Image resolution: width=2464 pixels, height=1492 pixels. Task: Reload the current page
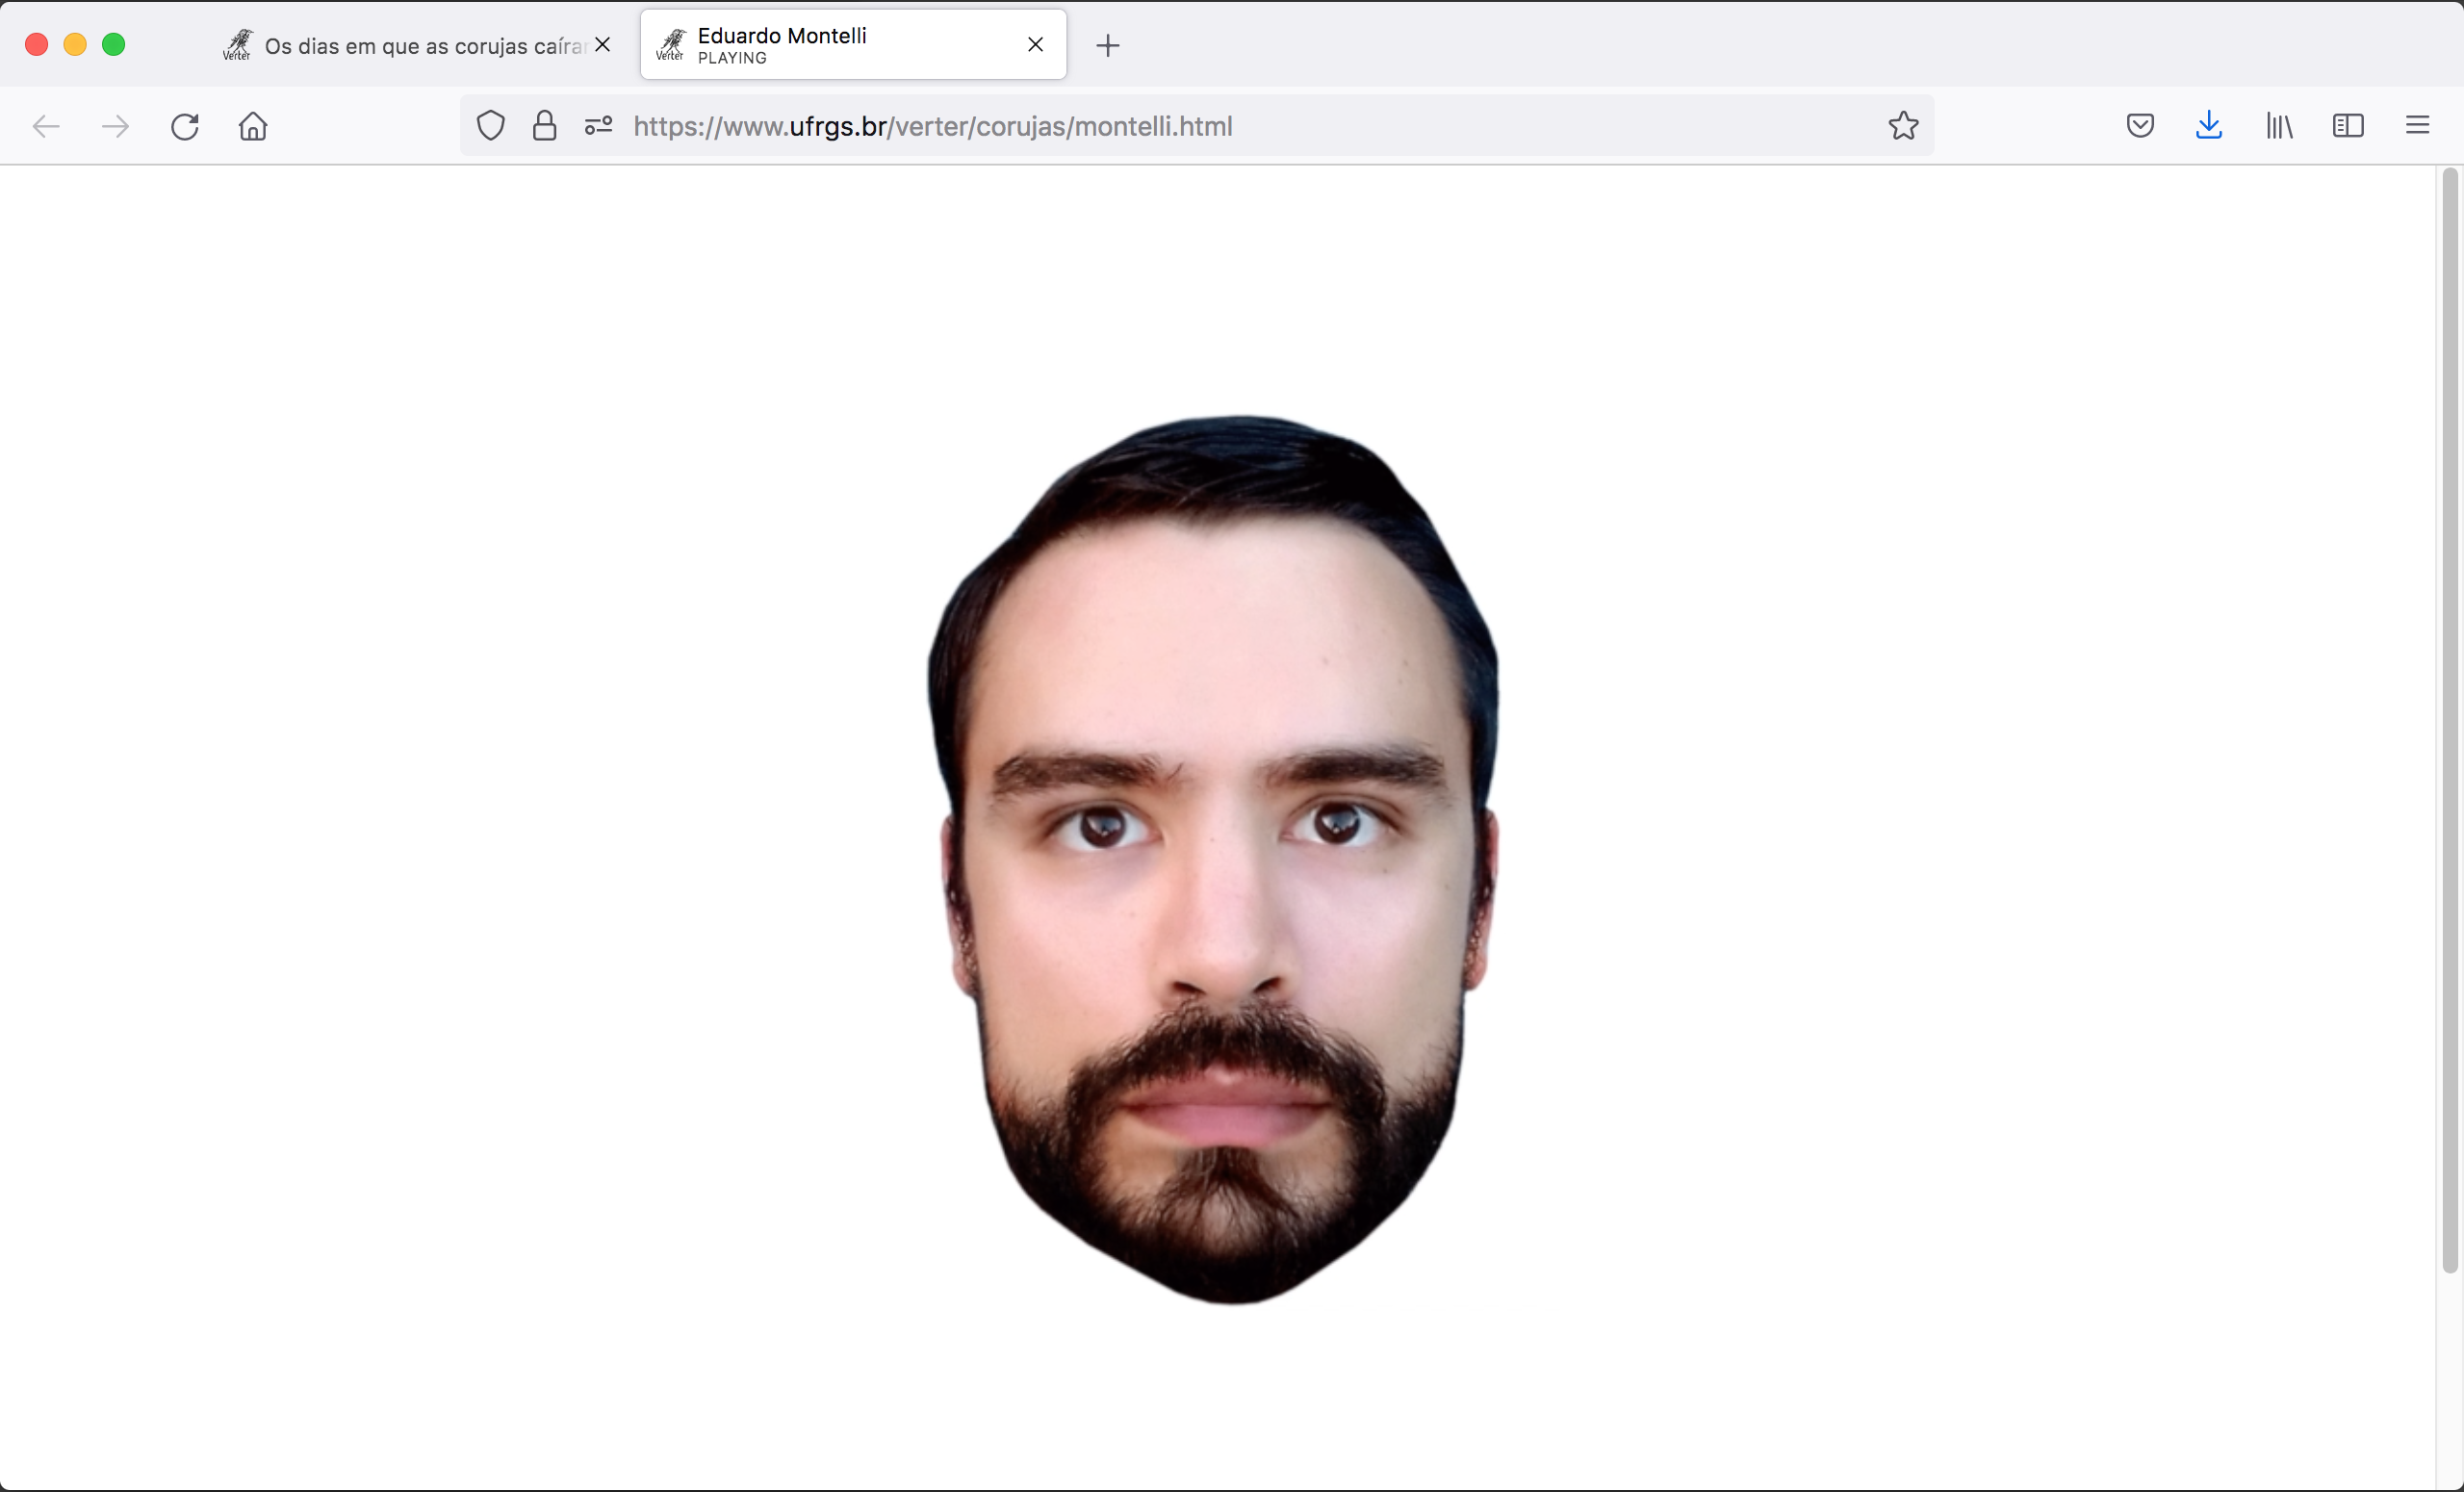(x=185, y=126)
